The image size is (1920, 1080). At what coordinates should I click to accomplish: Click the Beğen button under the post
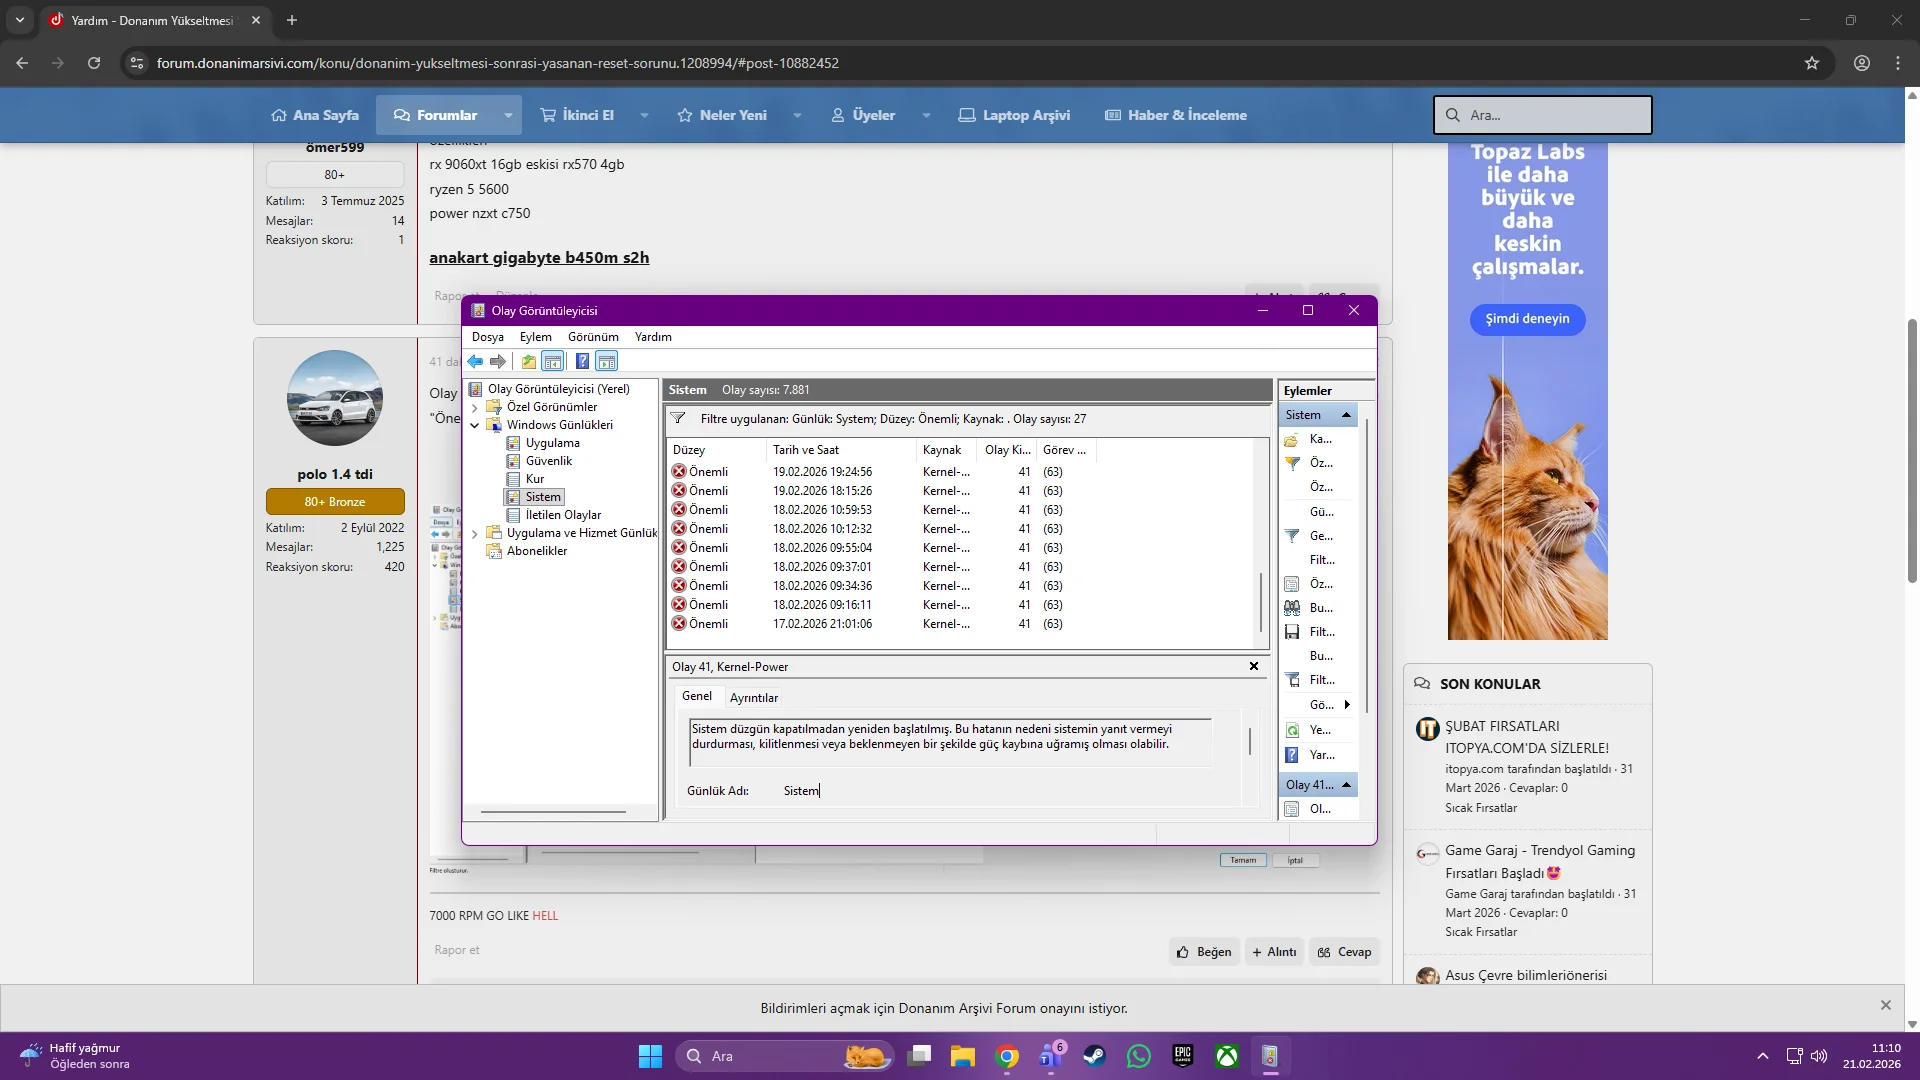point(1204,952)
